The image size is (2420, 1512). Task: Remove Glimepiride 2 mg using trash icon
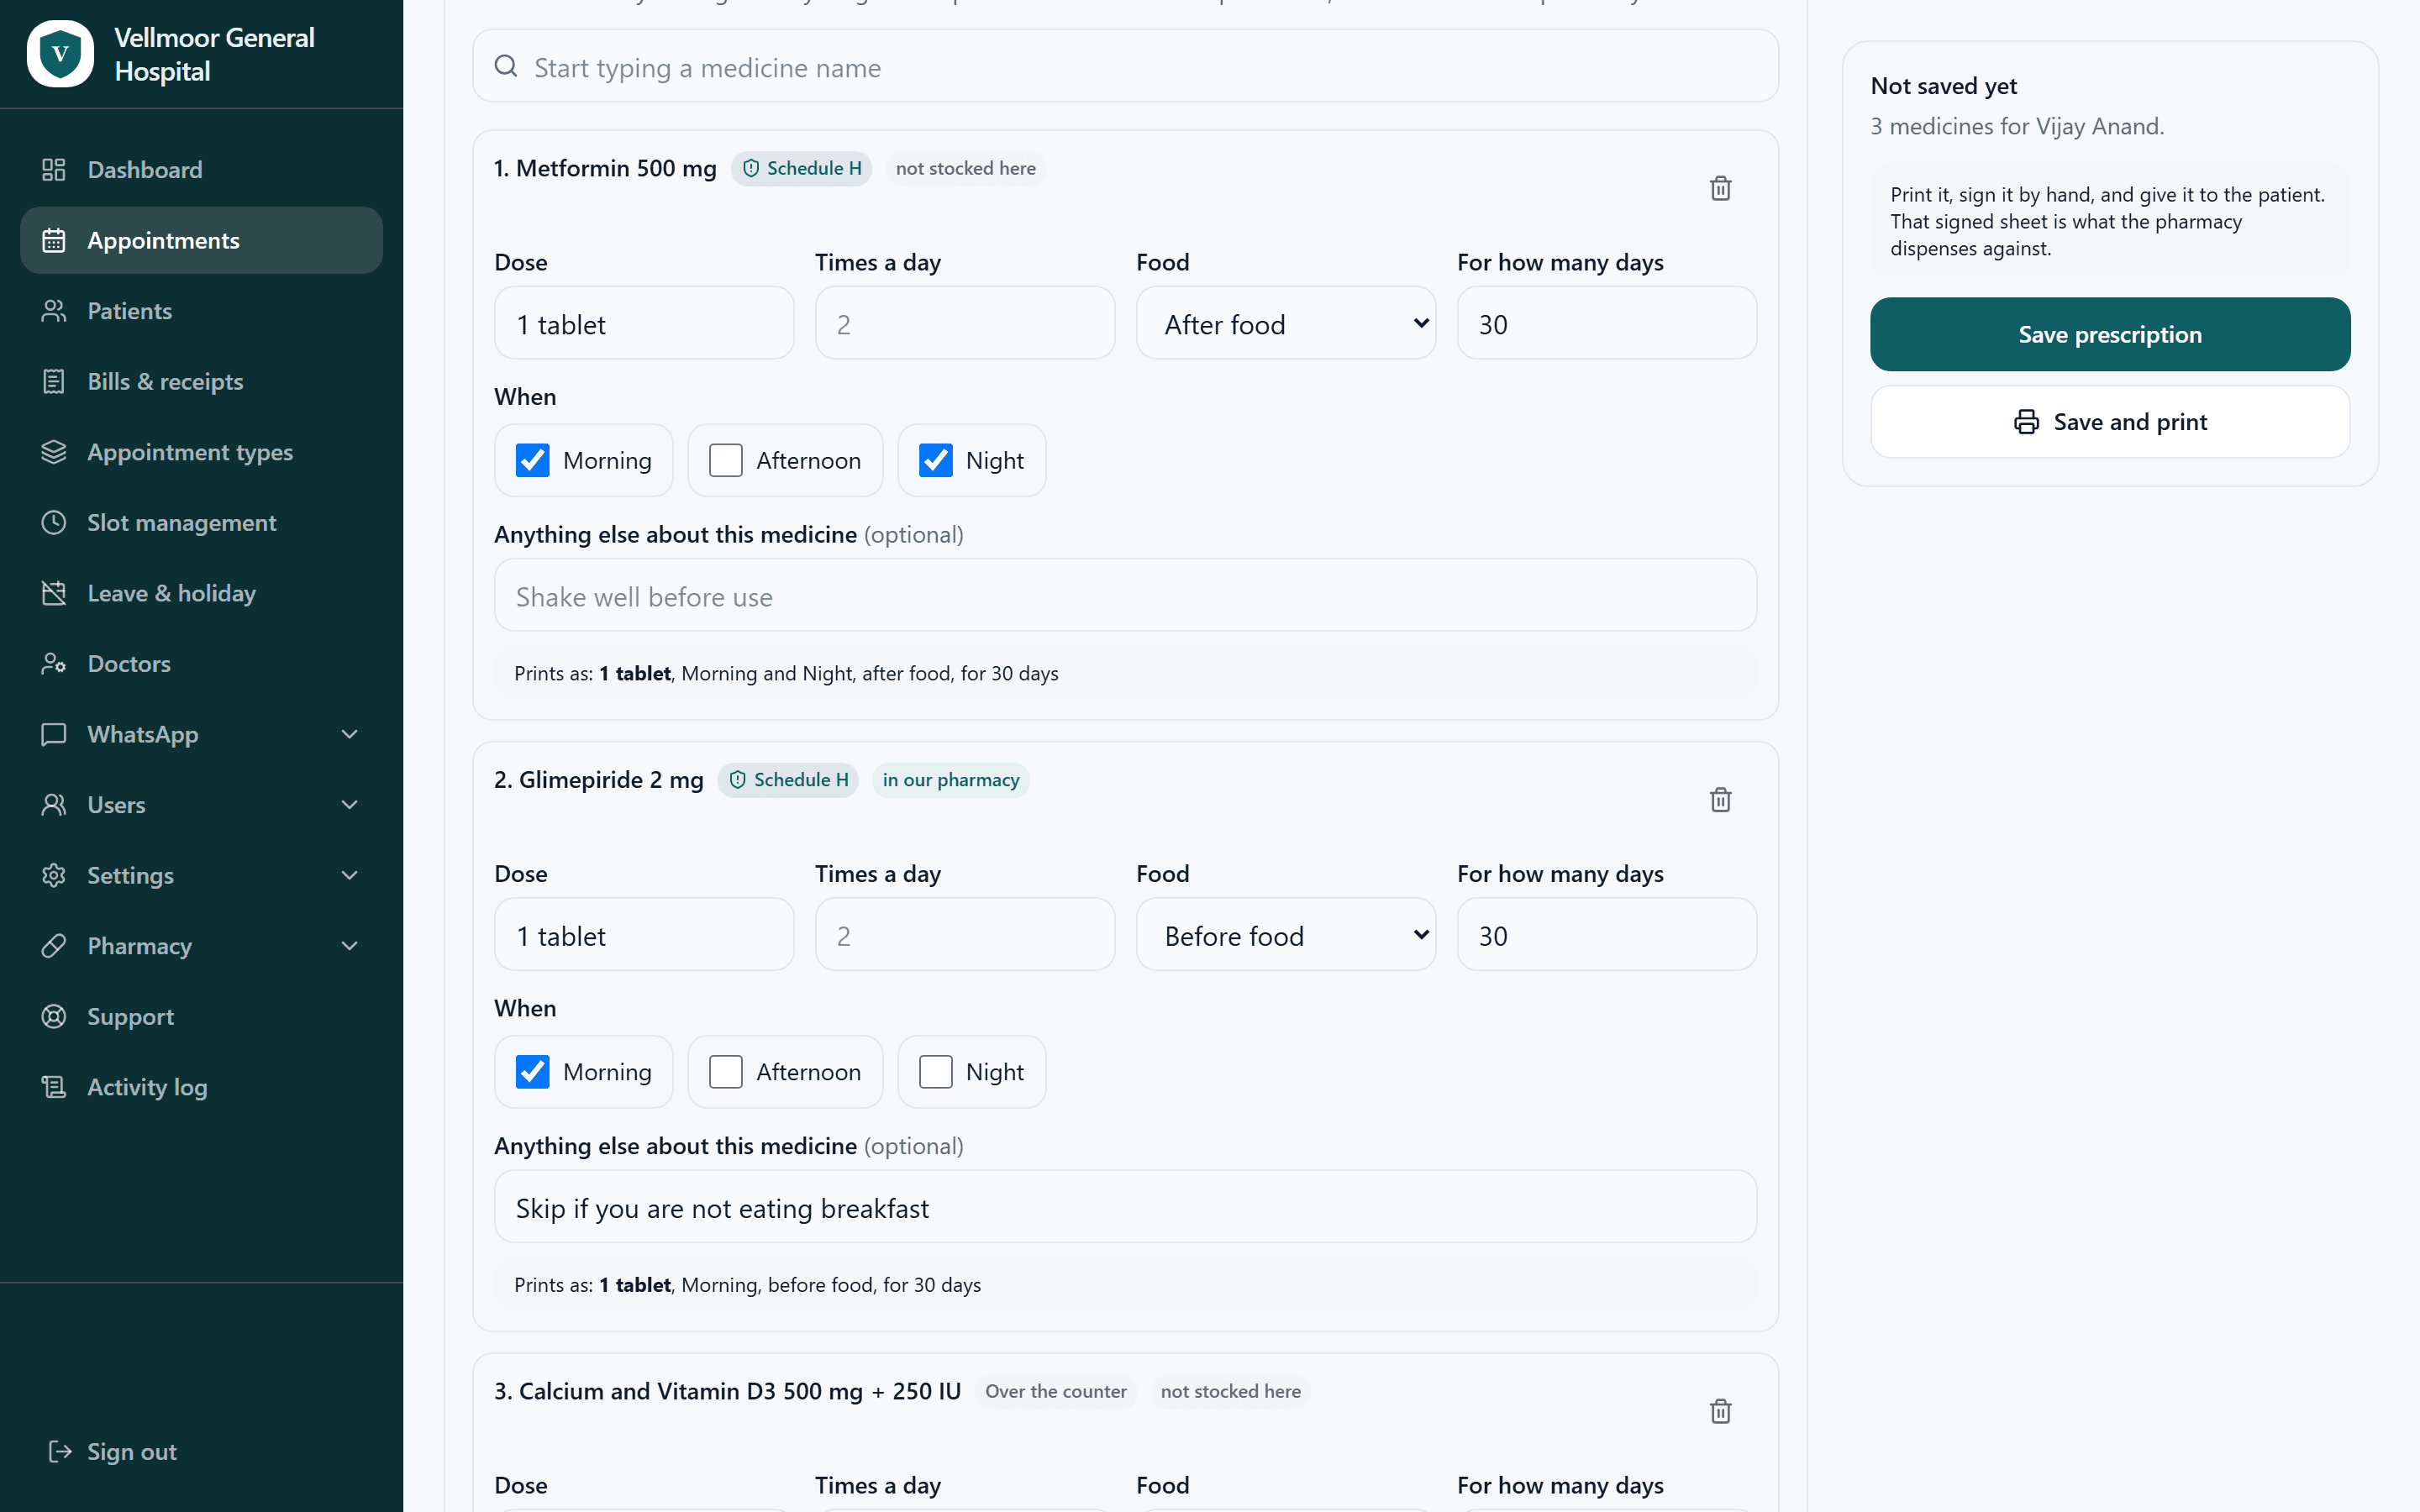tap(1720, 800)
